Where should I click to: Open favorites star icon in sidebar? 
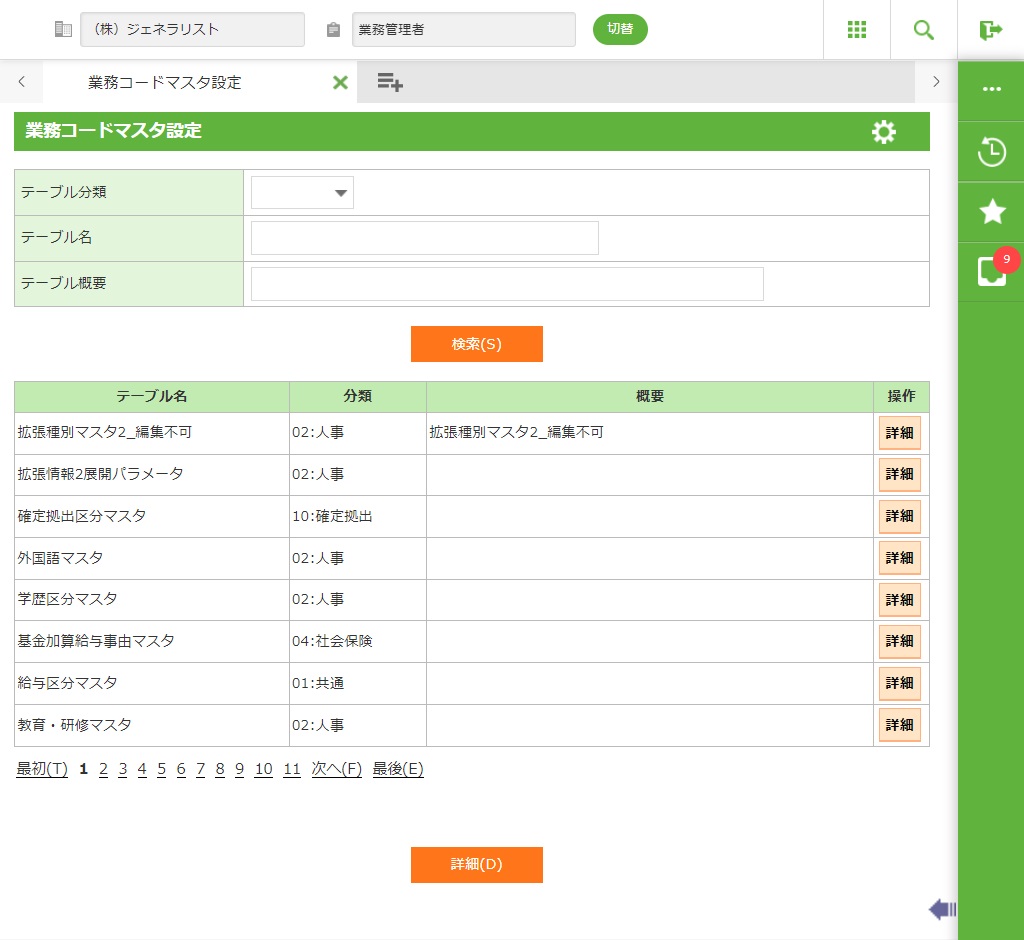[991, 211]
